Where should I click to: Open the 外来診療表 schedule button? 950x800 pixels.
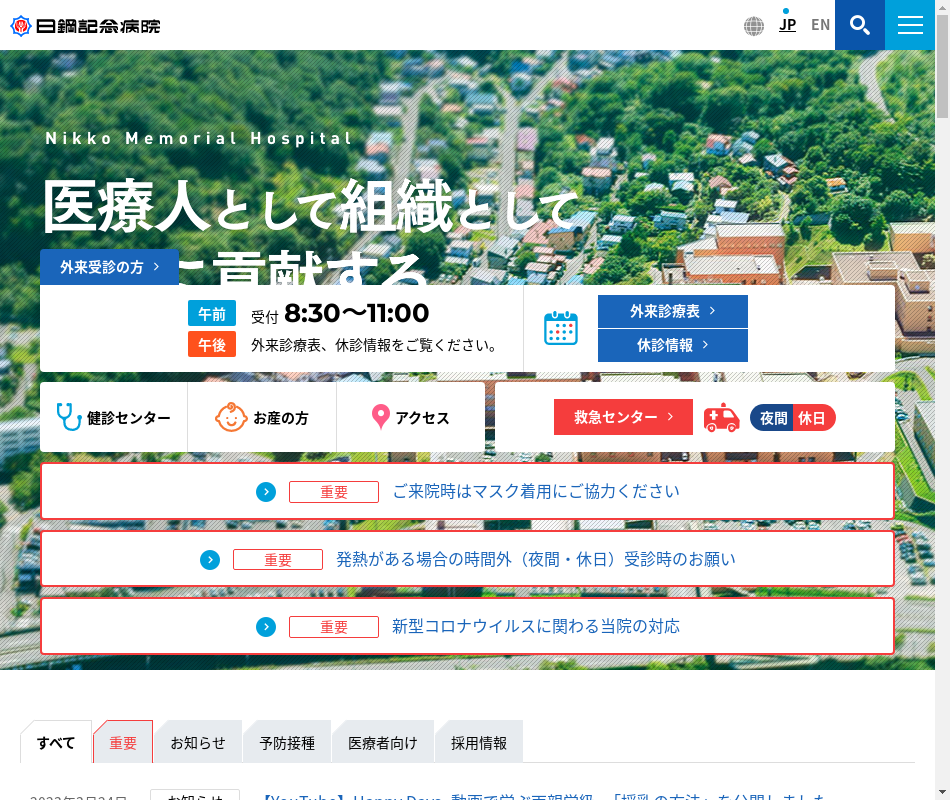pos(672,311)
